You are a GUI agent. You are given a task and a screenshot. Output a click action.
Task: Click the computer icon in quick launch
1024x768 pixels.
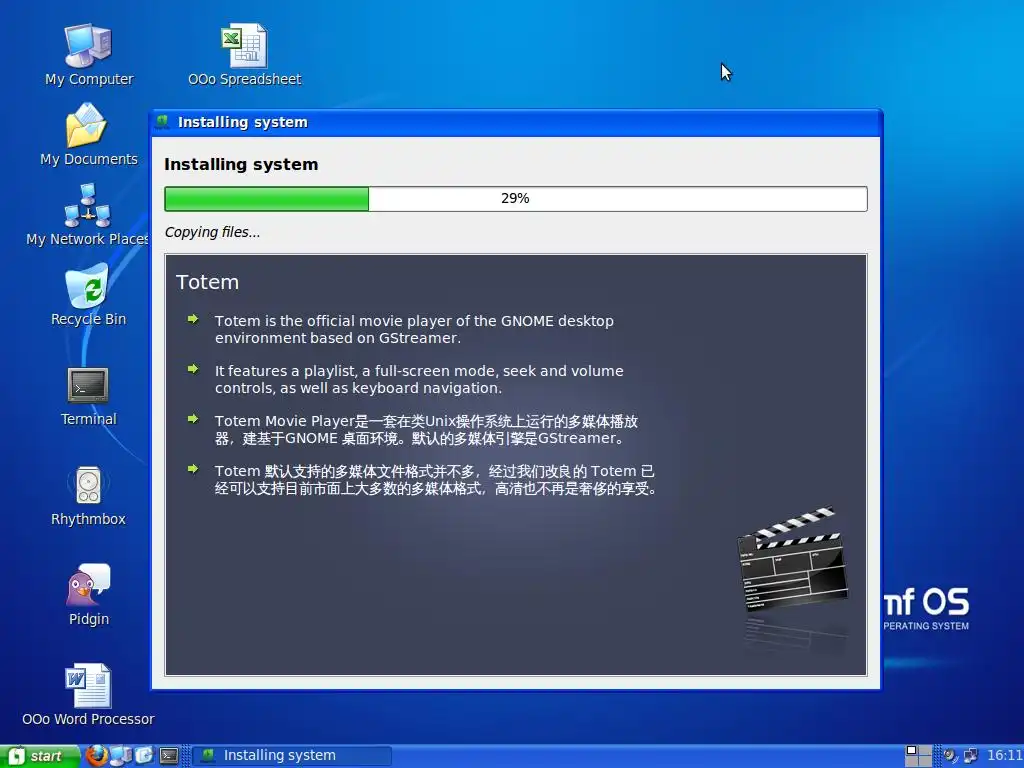point(121,756)
